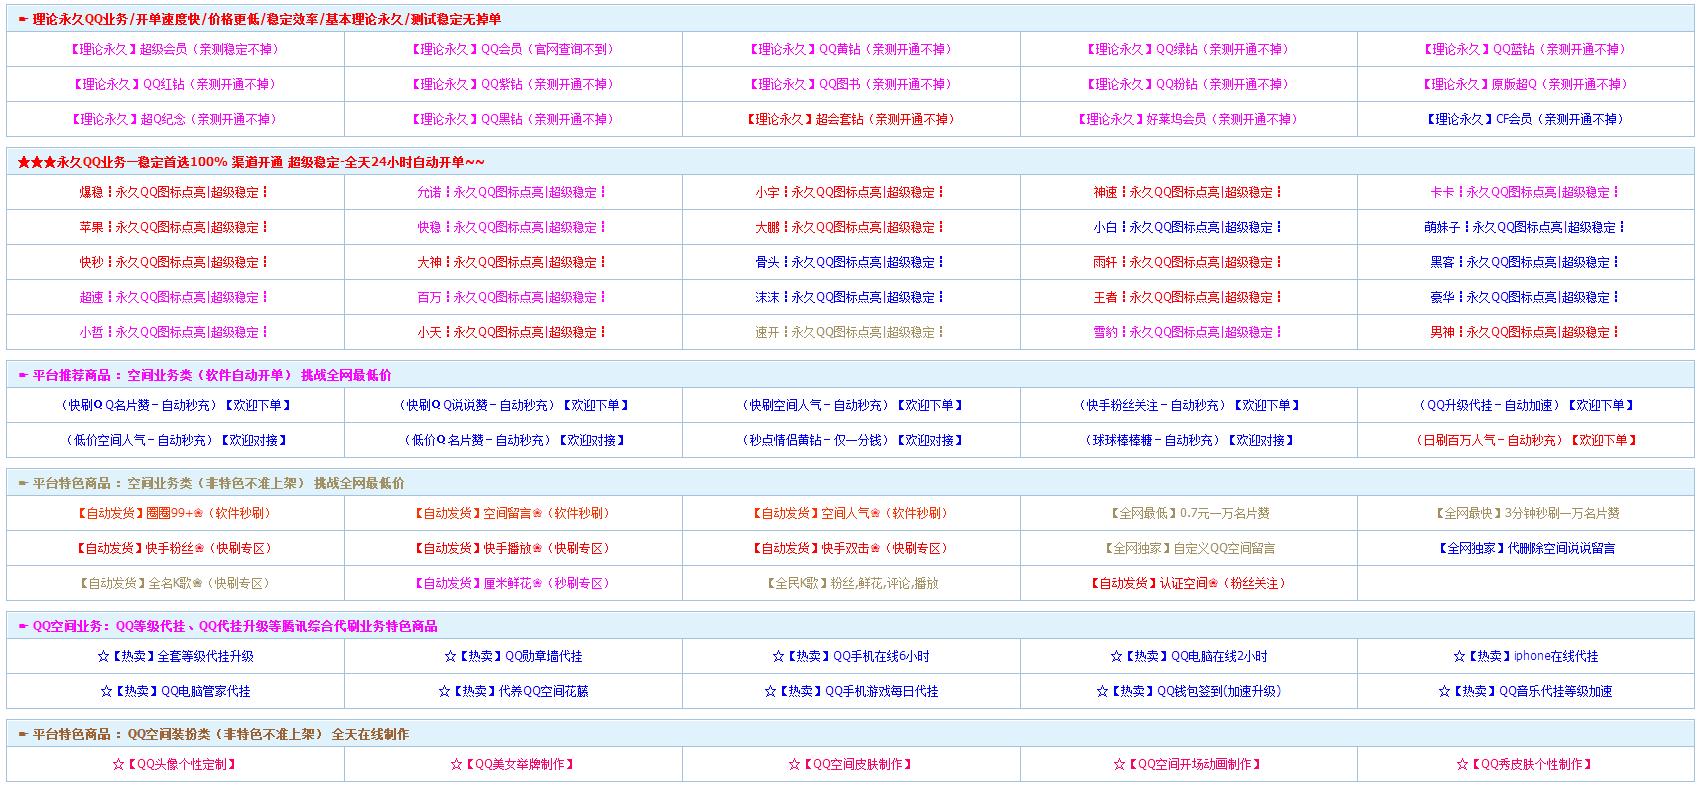Open 萌妹子 永久QQ图标点亮 link
Viewport: 1705px width, 791px height.
pos(1525,227)
